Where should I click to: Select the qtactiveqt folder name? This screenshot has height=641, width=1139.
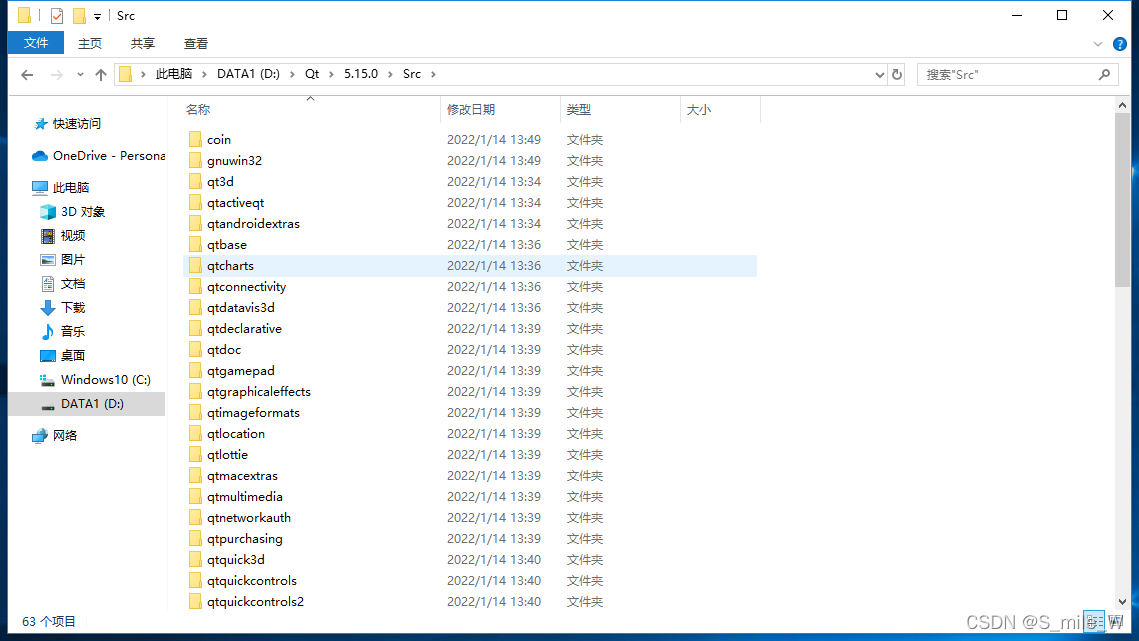click(235, 203)
